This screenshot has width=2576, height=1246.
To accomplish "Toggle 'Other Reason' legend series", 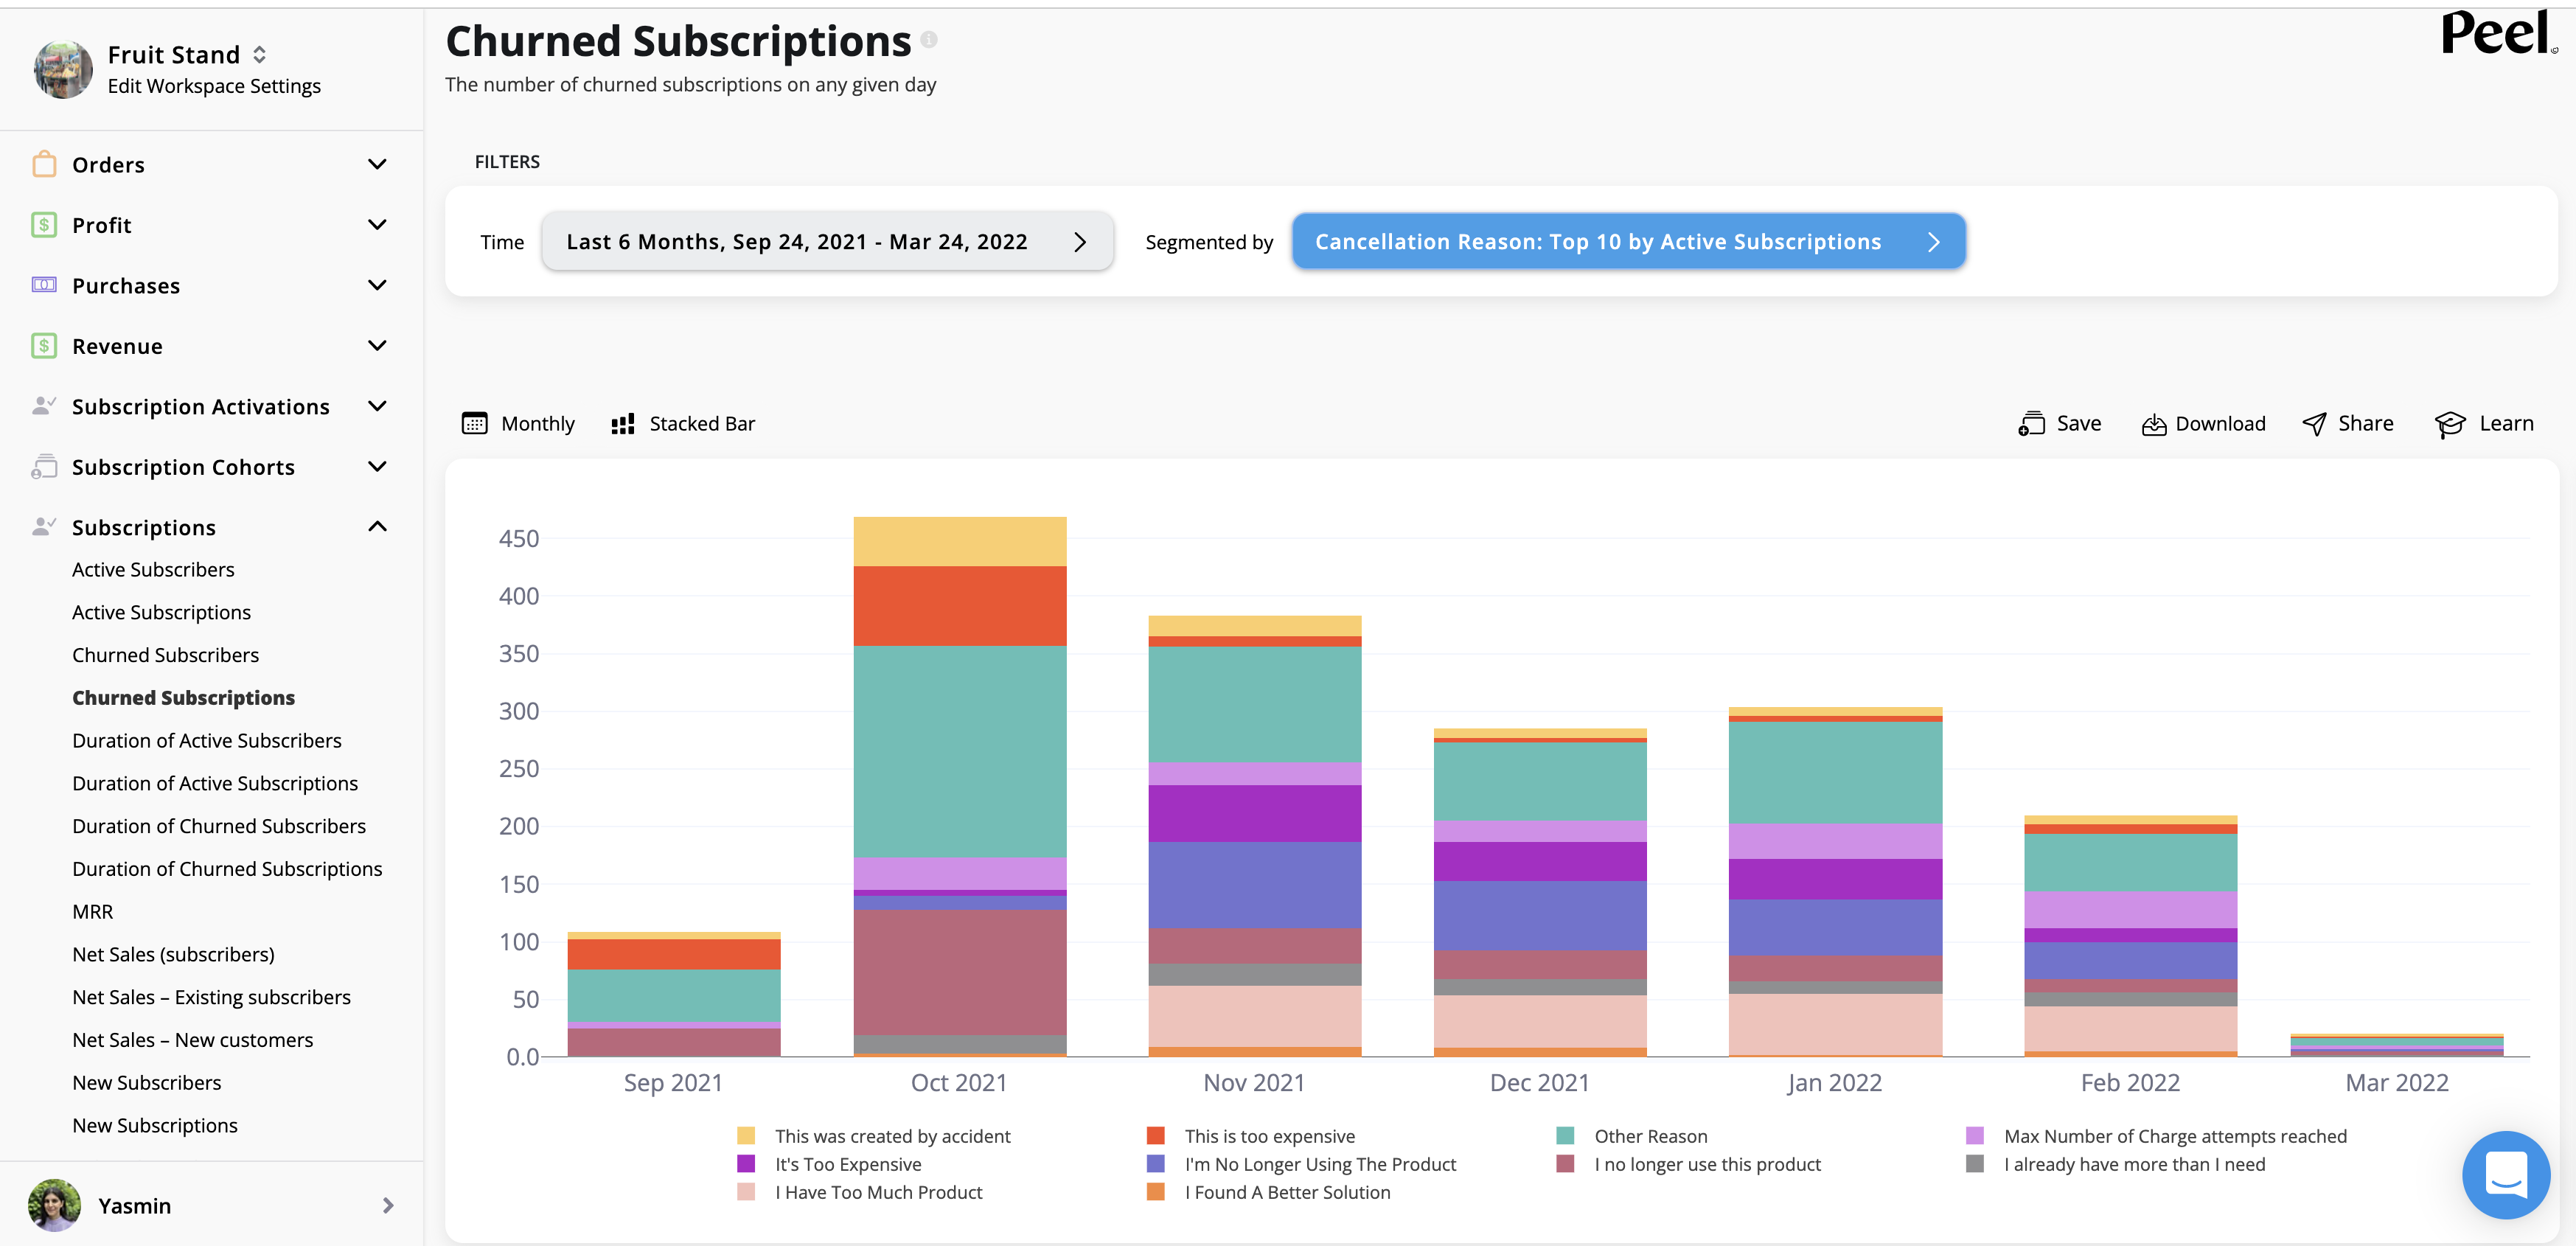I will click(1650, 1136).
